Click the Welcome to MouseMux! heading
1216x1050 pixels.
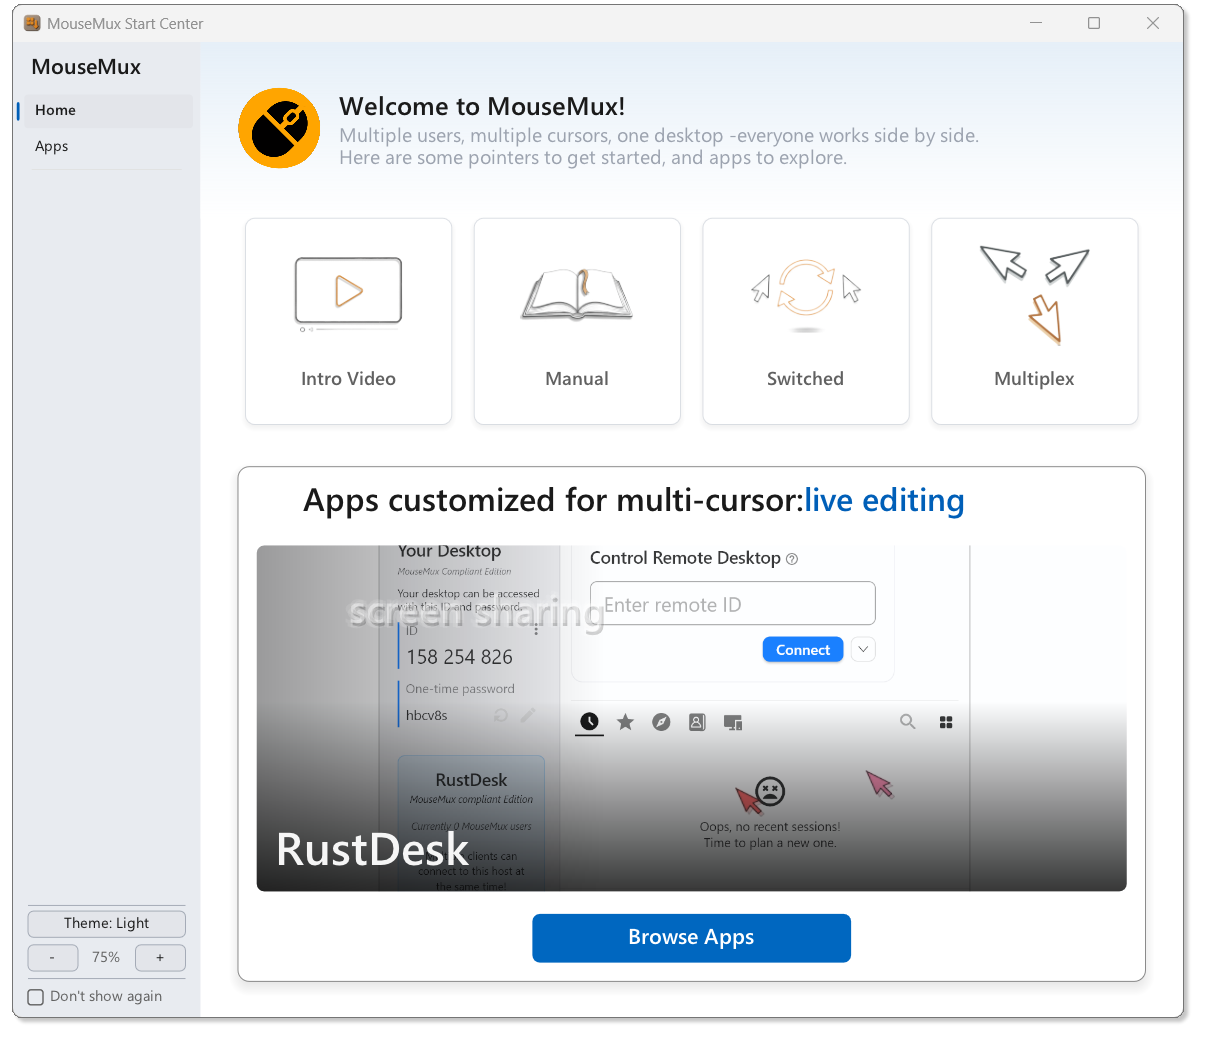coord(482,106)
